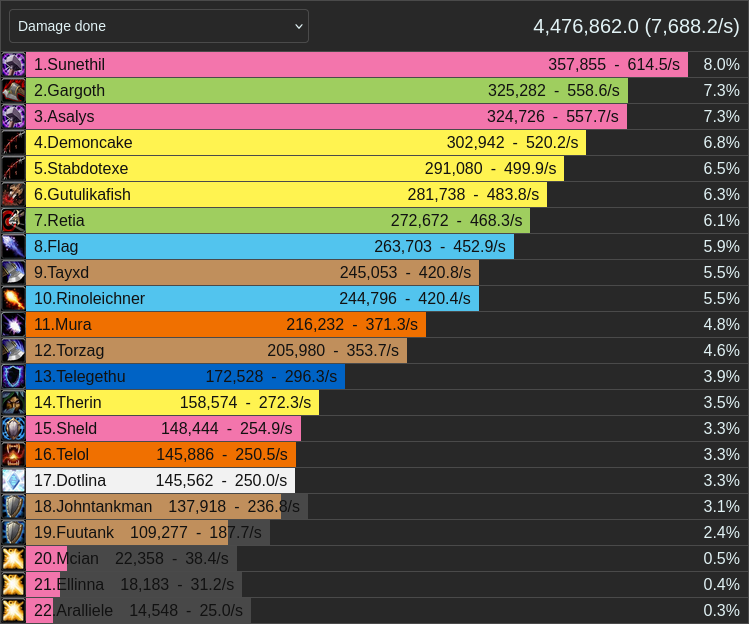The image size is (749, 624).
Task: Select the 13.Telegethu damage bar
Action: click(185, 377)
